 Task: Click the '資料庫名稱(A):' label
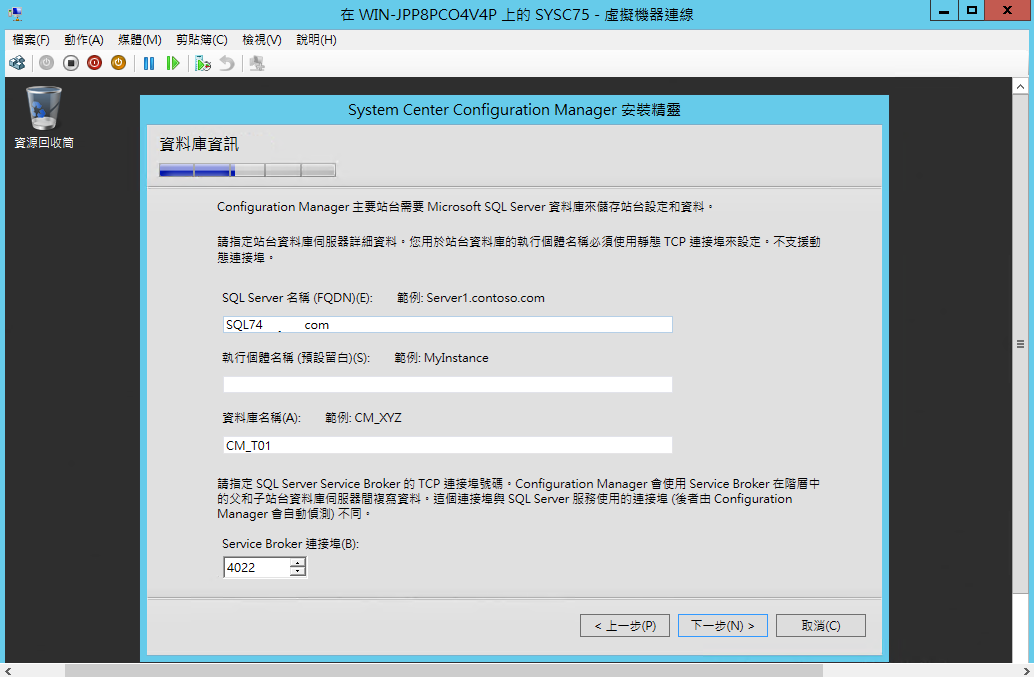click(261, 418)
